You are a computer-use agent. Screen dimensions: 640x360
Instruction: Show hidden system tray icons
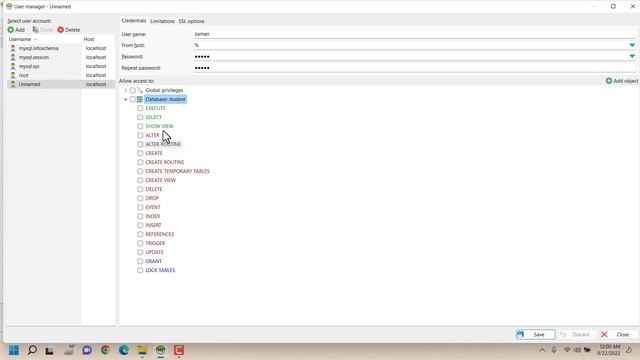(542, 350)
